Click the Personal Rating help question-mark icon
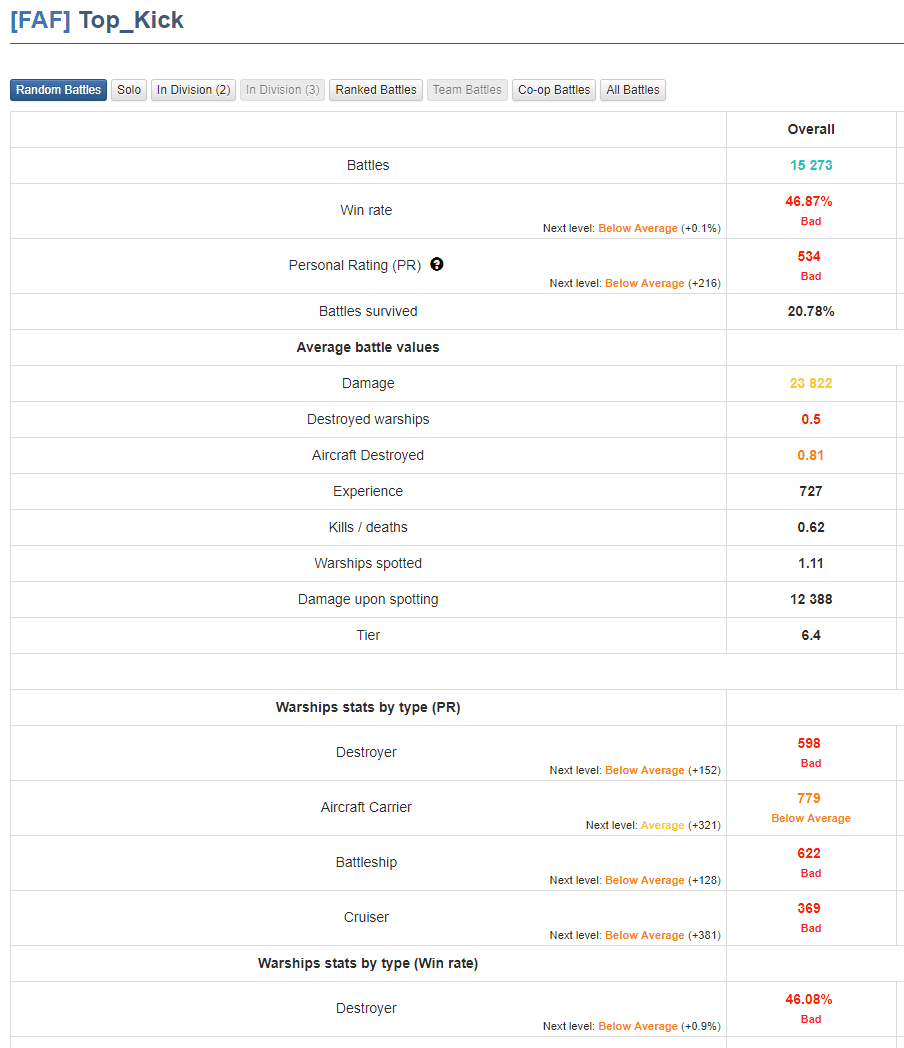 (x=436, y=264)
